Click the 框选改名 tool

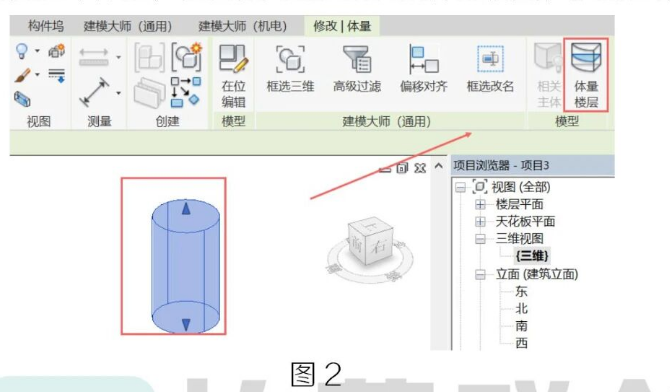click(490, 68)
